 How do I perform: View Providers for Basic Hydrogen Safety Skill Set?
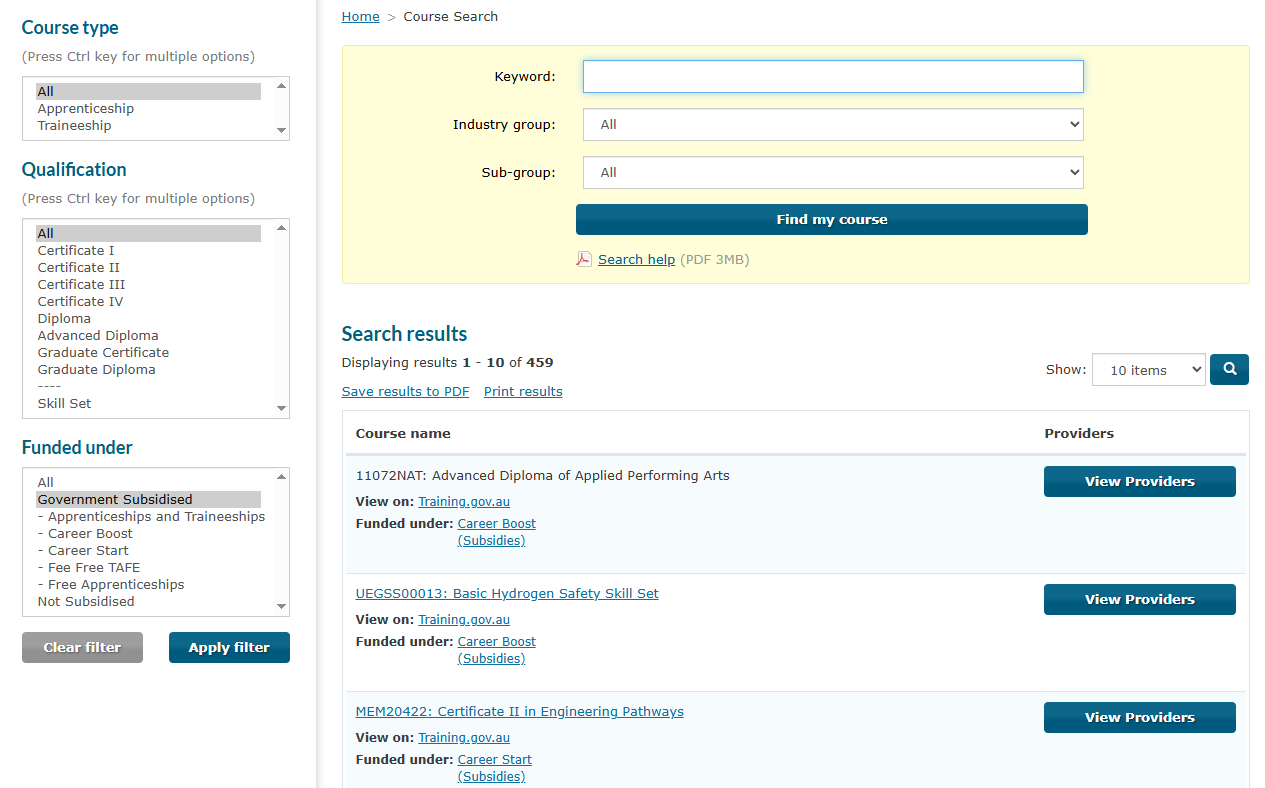pyautogui.click(x=1140, y=600)
